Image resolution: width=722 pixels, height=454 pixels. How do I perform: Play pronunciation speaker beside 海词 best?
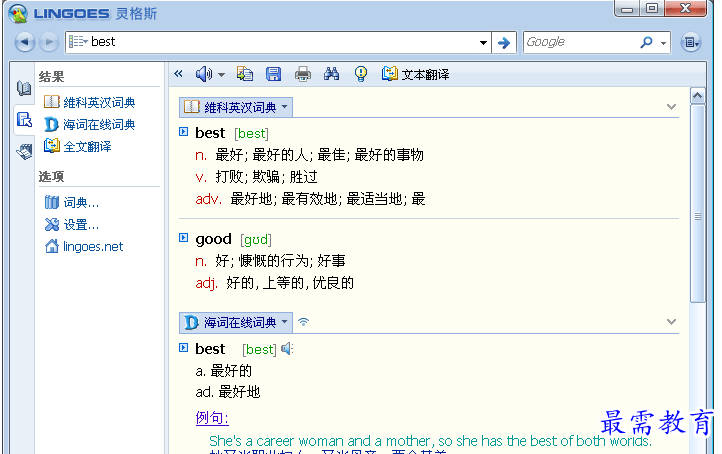[x=287, y=349]
